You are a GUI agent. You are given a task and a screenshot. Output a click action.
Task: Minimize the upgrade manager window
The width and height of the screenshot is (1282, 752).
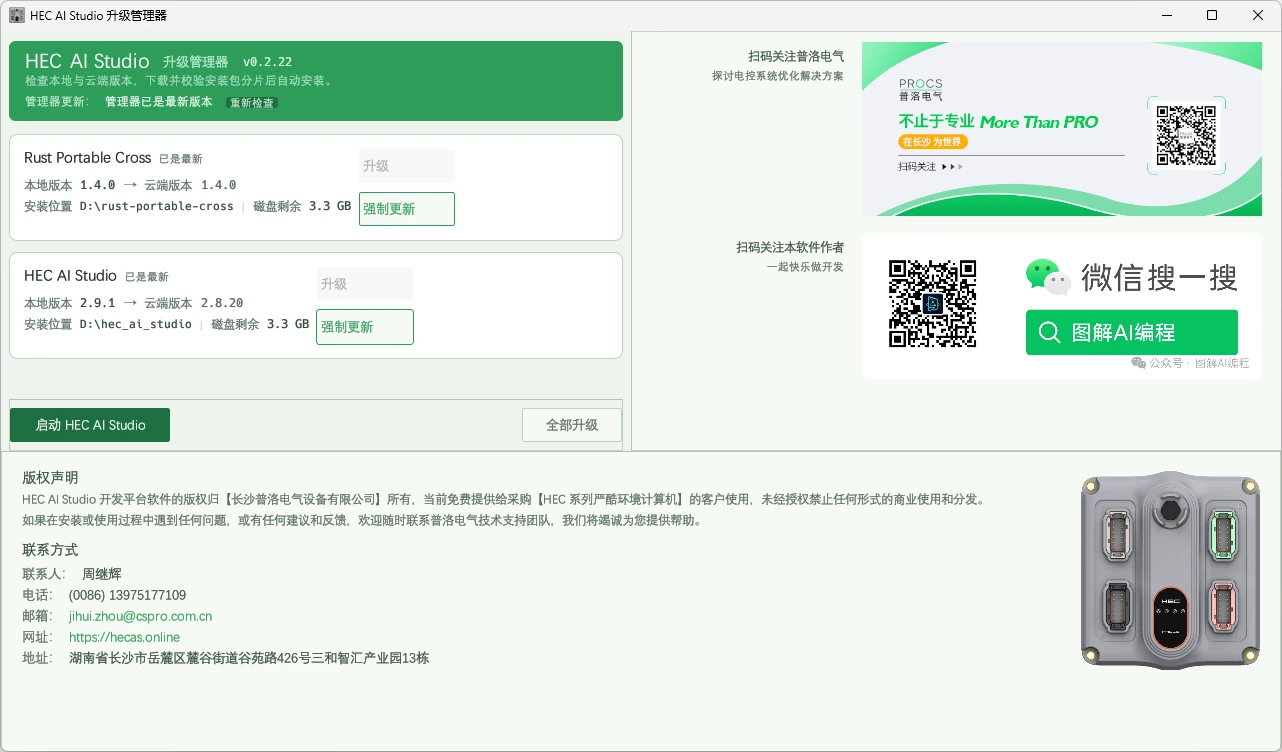click(x=1166, y=15)
